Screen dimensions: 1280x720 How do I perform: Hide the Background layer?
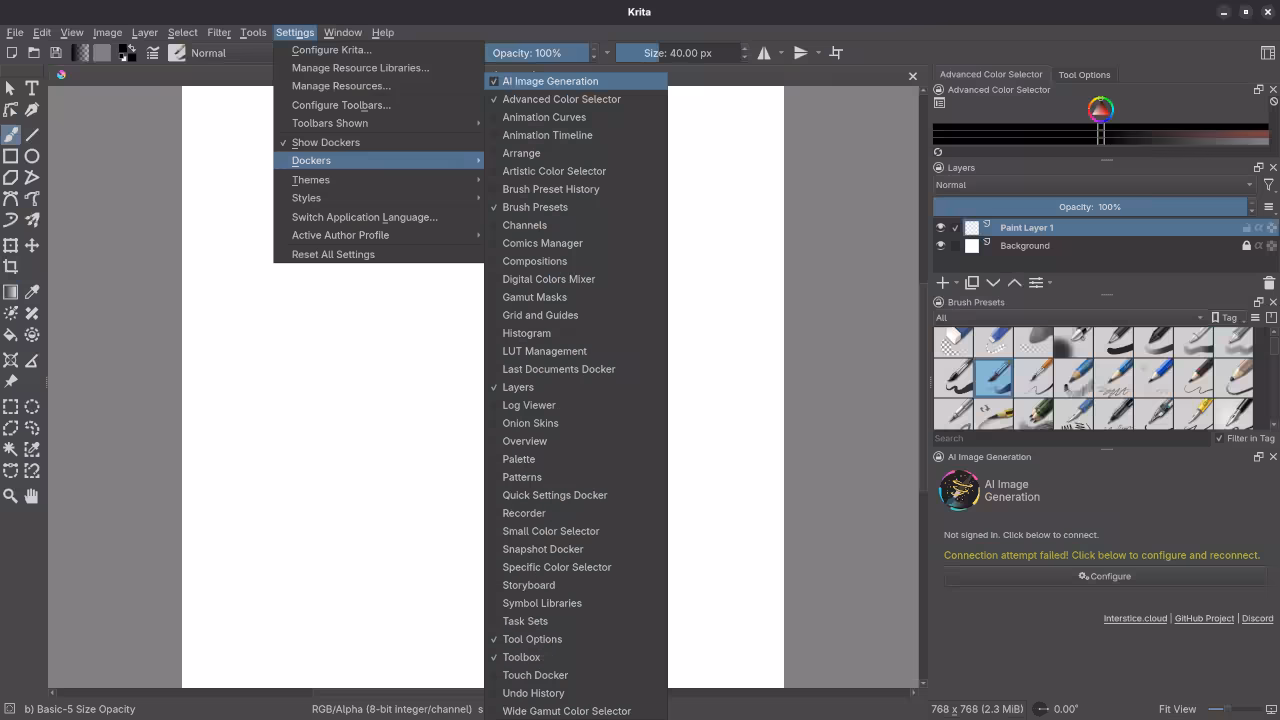click(941, 246)
